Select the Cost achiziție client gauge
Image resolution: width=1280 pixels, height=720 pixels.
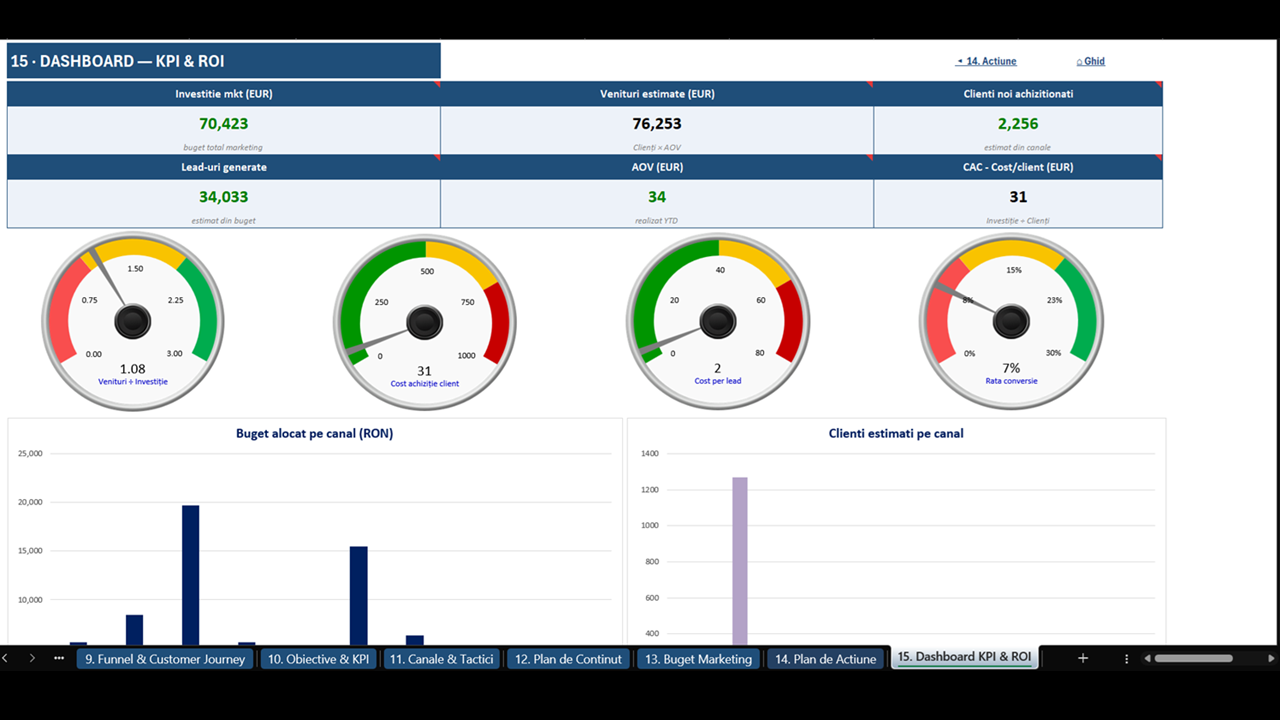425,322
